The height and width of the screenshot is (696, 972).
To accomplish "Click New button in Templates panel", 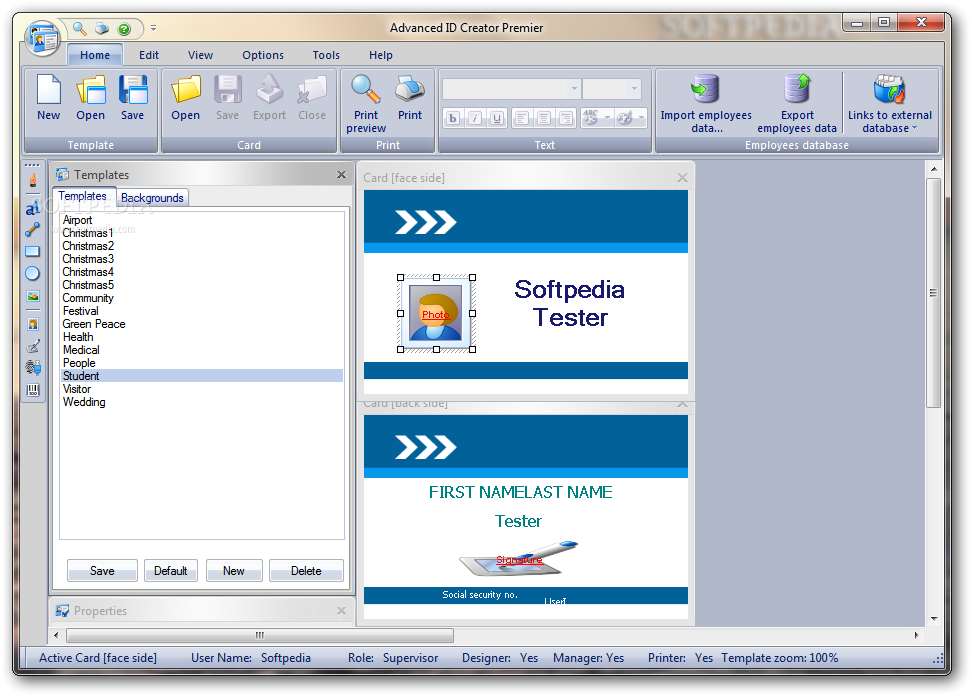I will tap(234, 571).
